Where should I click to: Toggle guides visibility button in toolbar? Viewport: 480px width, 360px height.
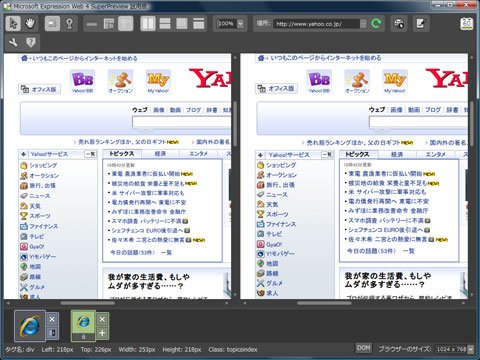coord(109,24)
